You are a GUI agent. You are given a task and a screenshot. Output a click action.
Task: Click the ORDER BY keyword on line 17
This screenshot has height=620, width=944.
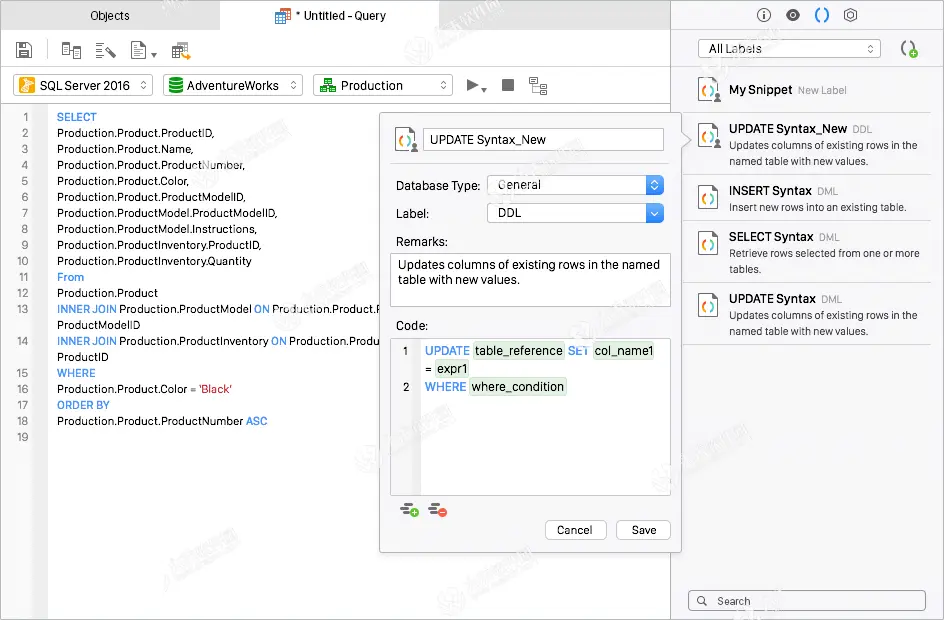pyautogui.click(x=83, y=405)
